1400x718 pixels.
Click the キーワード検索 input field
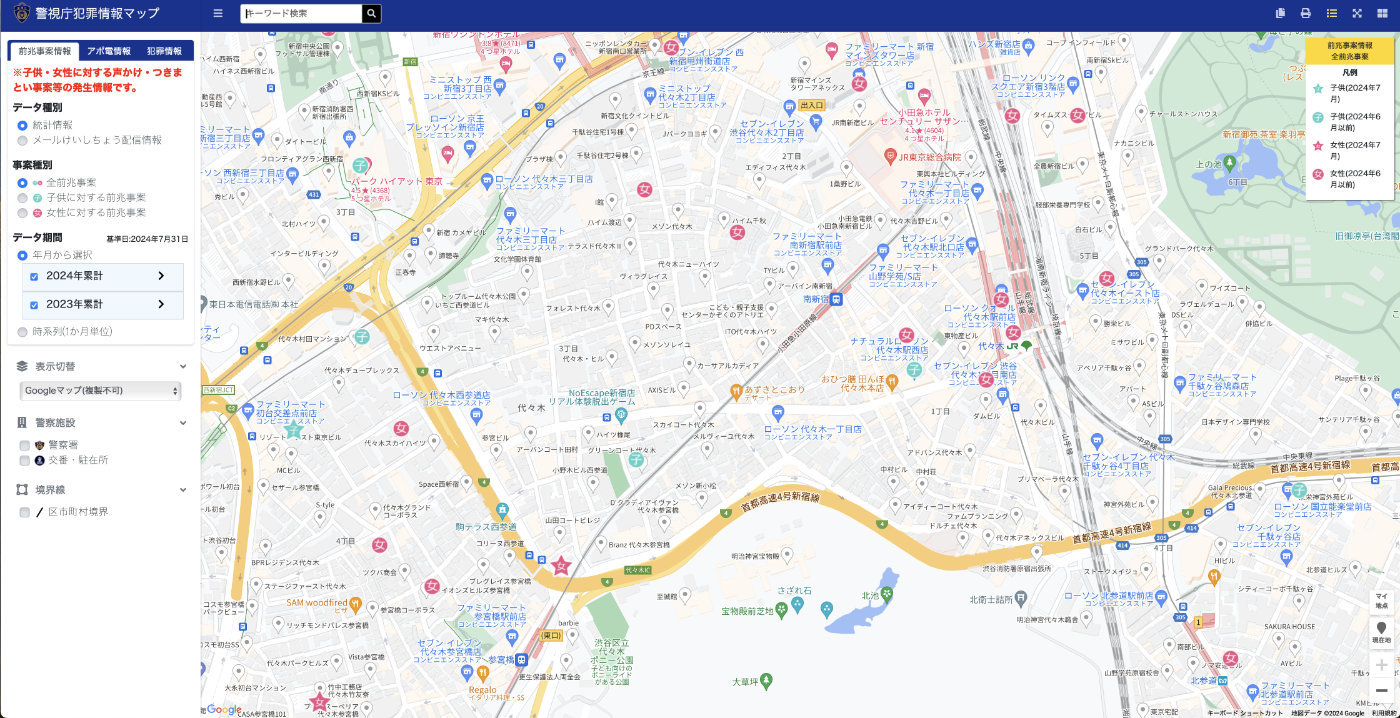tap(301, 14)
